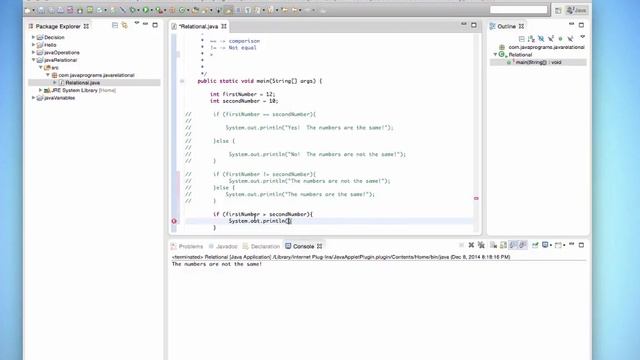This screenshot has width=640, height=360.
Task: Click the New file icon in toolbar
Action: tap(27, 10)
